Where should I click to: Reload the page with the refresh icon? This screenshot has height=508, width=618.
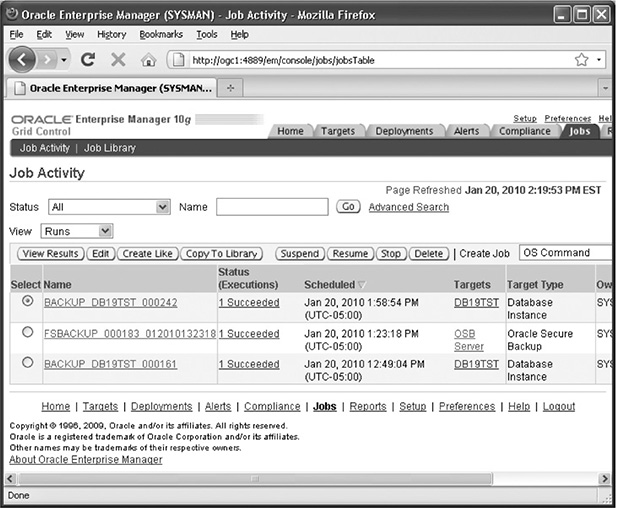click(88, 60)
